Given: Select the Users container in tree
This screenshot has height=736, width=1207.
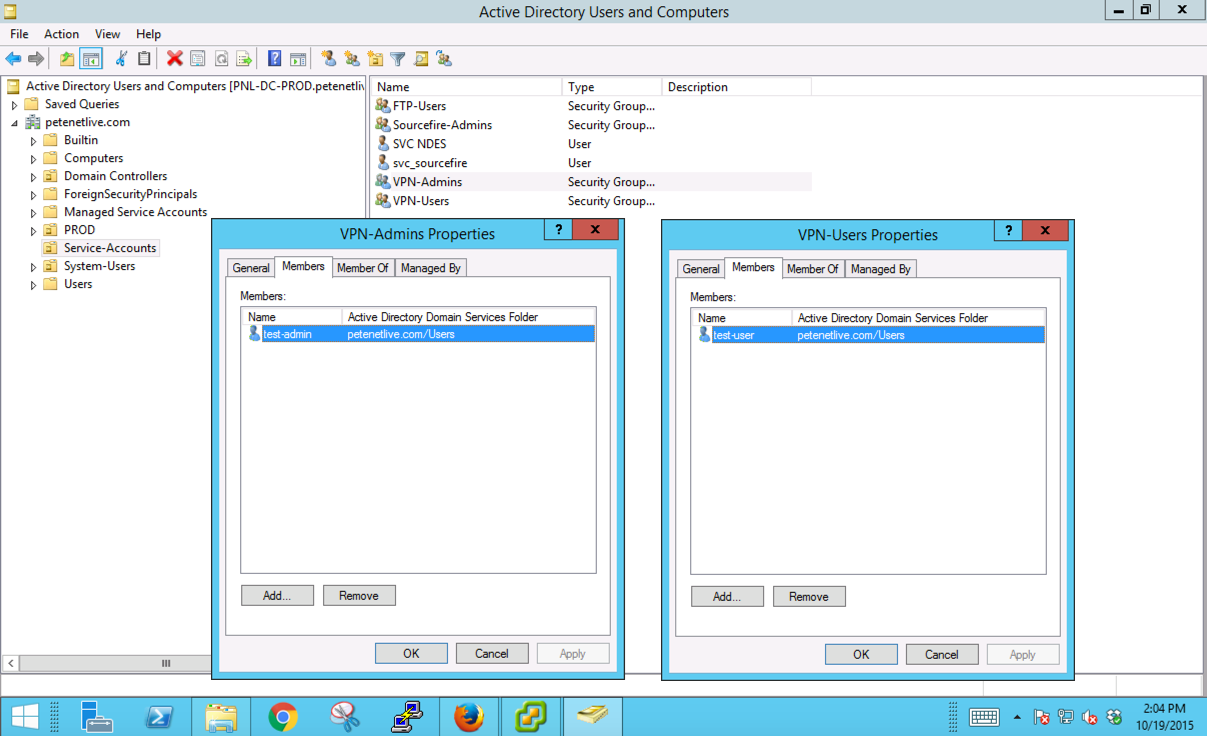Looking at the screenshot, I should [68, 284].
